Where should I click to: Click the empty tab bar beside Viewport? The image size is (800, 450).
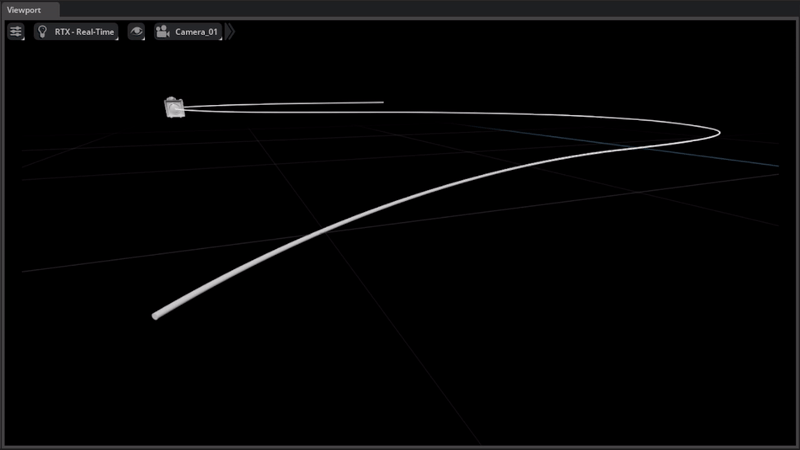pyautogui.click(x=400, y=9)
